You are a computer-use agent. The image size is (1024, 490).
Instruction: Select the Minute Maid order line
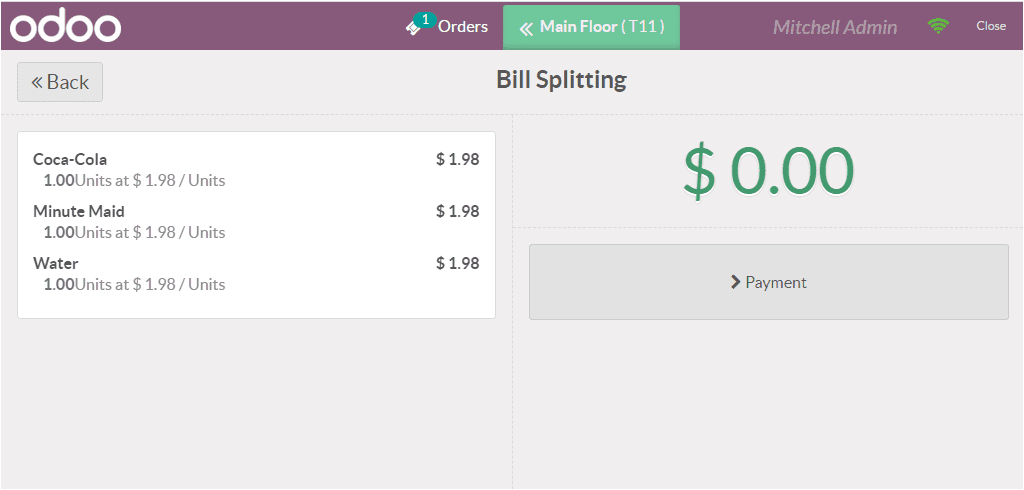pos(256,221)
